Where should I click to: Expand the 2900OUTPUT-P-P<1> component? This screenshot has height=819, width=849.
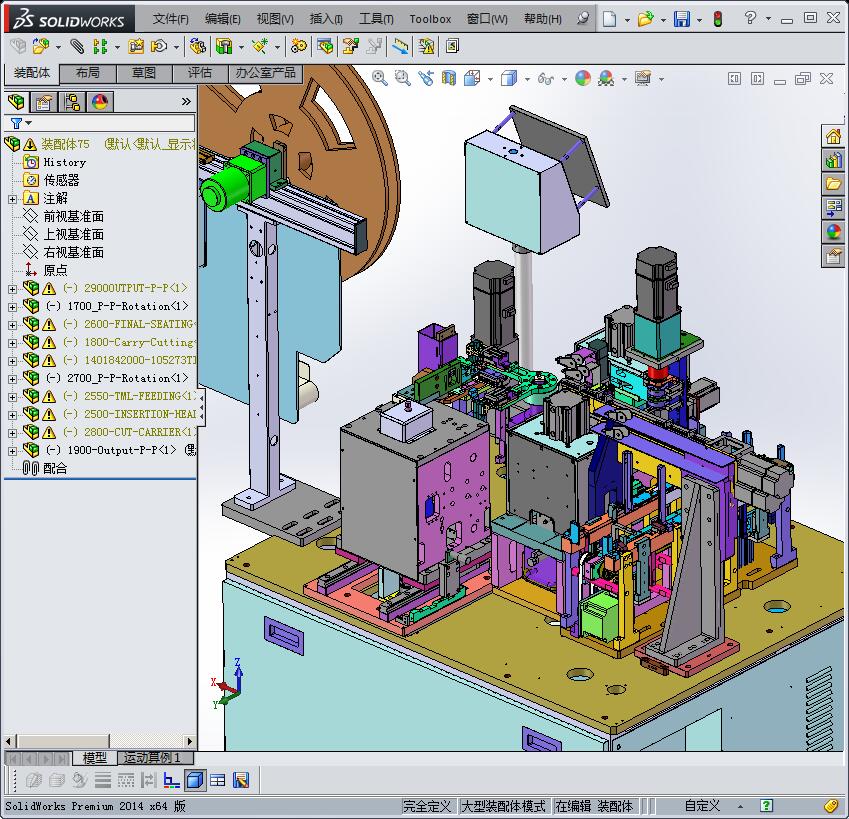[12, 289]
